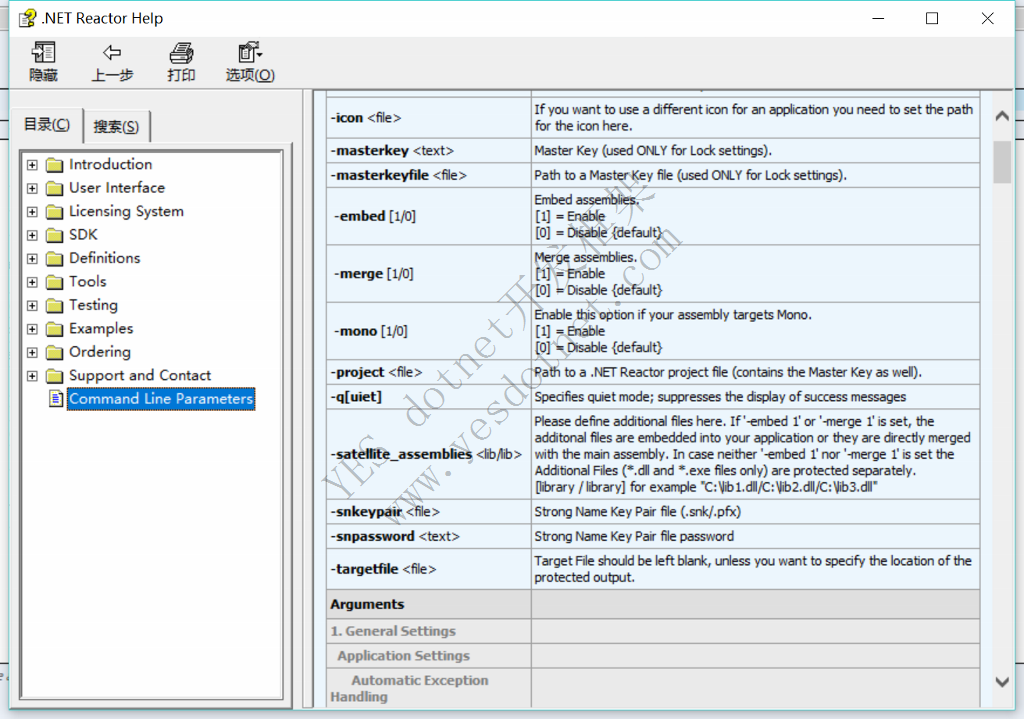The width and height of the screenshot is (1024, 719).
Task: Go back with the 上一步 arrow icon
Action: coord(112,52)
